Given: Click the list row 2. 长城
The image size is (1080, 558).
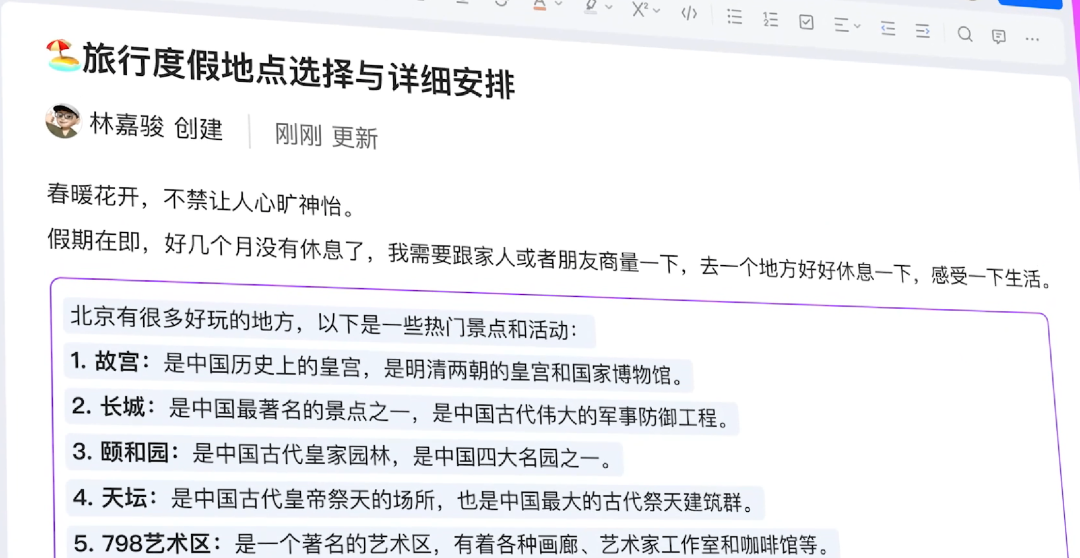Looking at the screenshot, I should coord(402,412).
